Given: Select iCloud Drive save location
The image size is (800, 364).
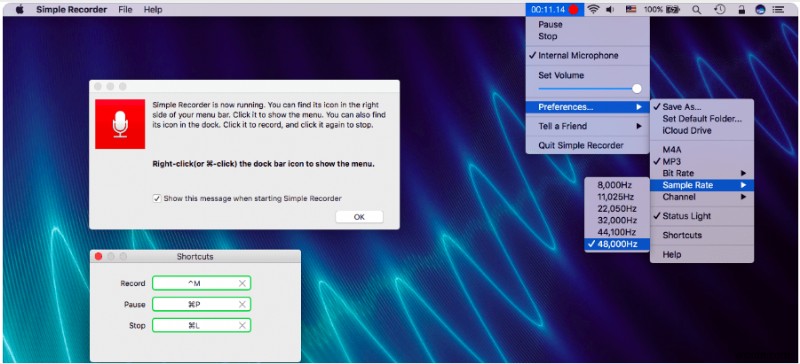Looking at the screenshot, I should (702, 131).
